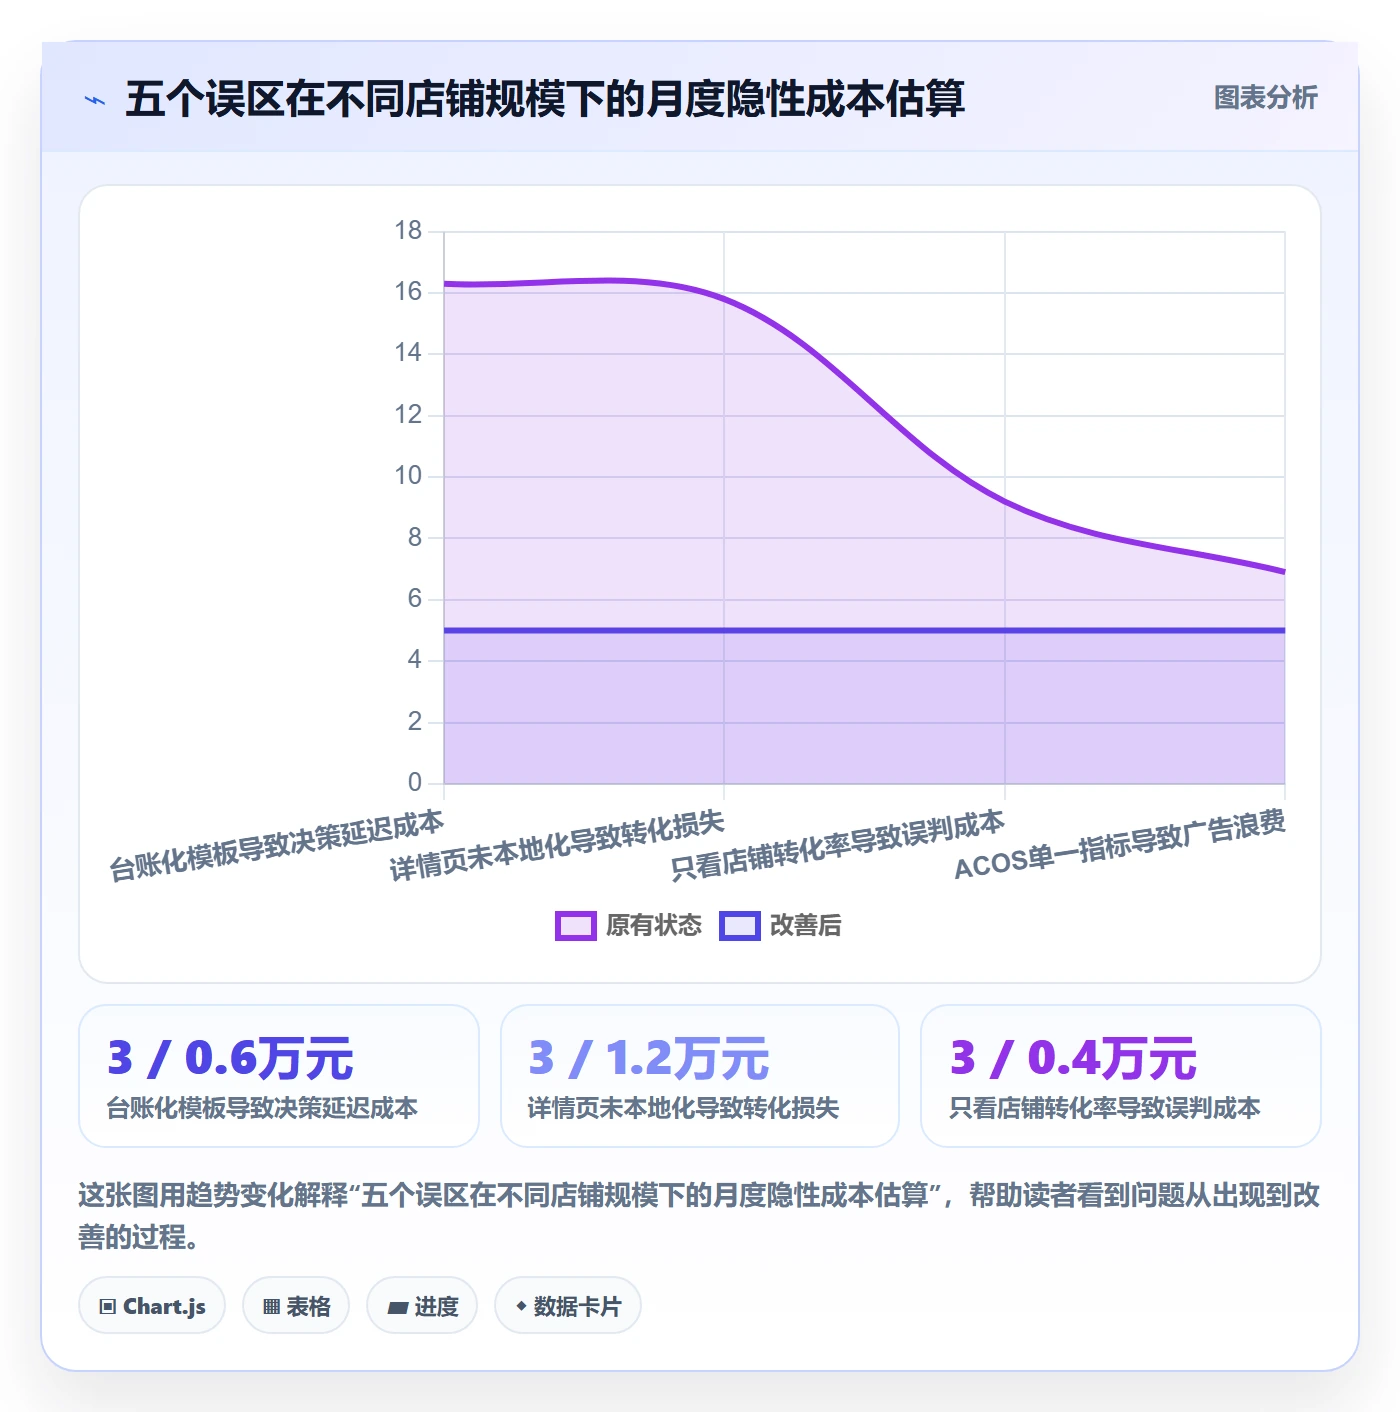Viewport: 1400px width, 1412px height.
Task: Click card caption 详情页未本地化导致转化损失
Action: tap(683, 1108)
